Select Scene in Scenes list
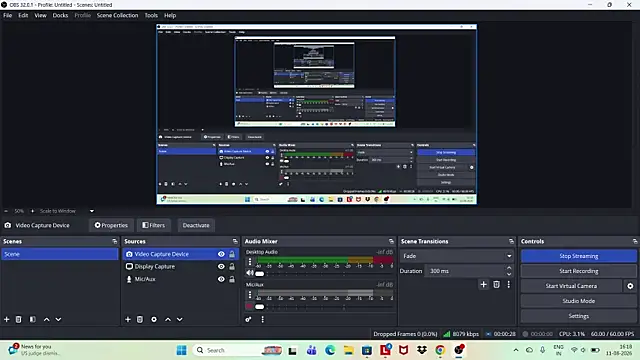 click(x=60, y=254)
